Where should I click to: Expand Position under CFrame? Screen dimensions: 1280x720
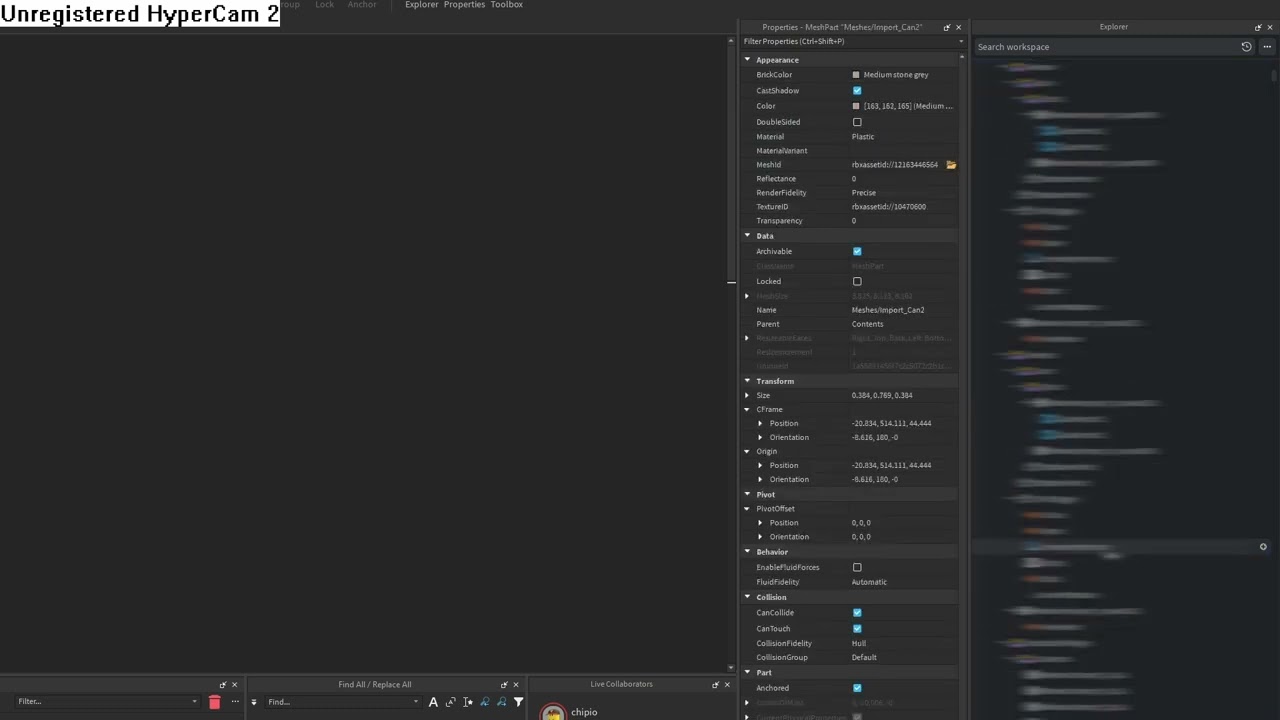click(x=760, y=423)
